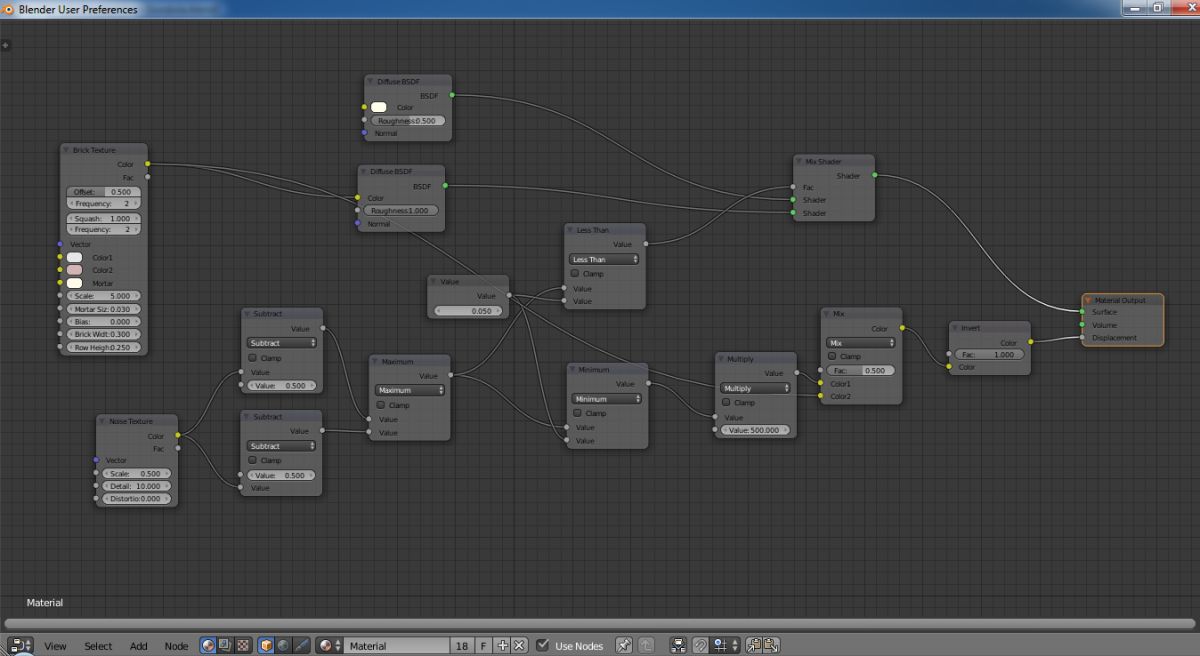The image size is (1200, 656).
Task: Click the Row Height 0.250 field
Action: click(104, 348)
